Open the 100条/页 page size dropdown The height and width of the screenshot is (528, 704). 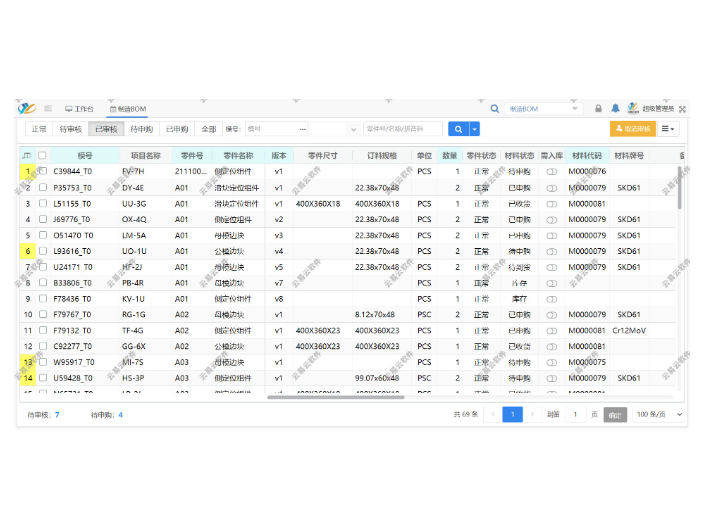[x=660, y=414]
